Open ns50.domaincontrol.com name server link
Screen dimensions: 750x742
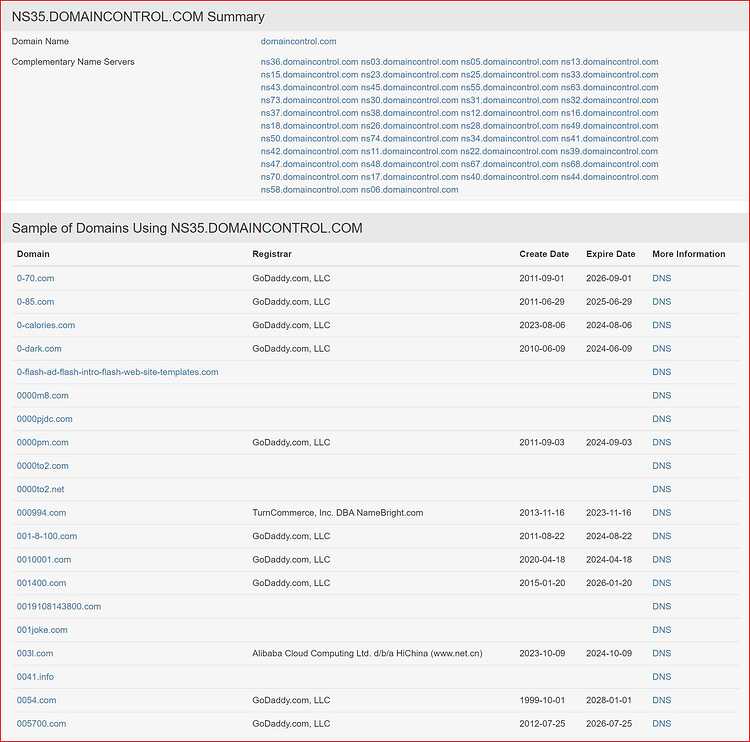[309, 138]
